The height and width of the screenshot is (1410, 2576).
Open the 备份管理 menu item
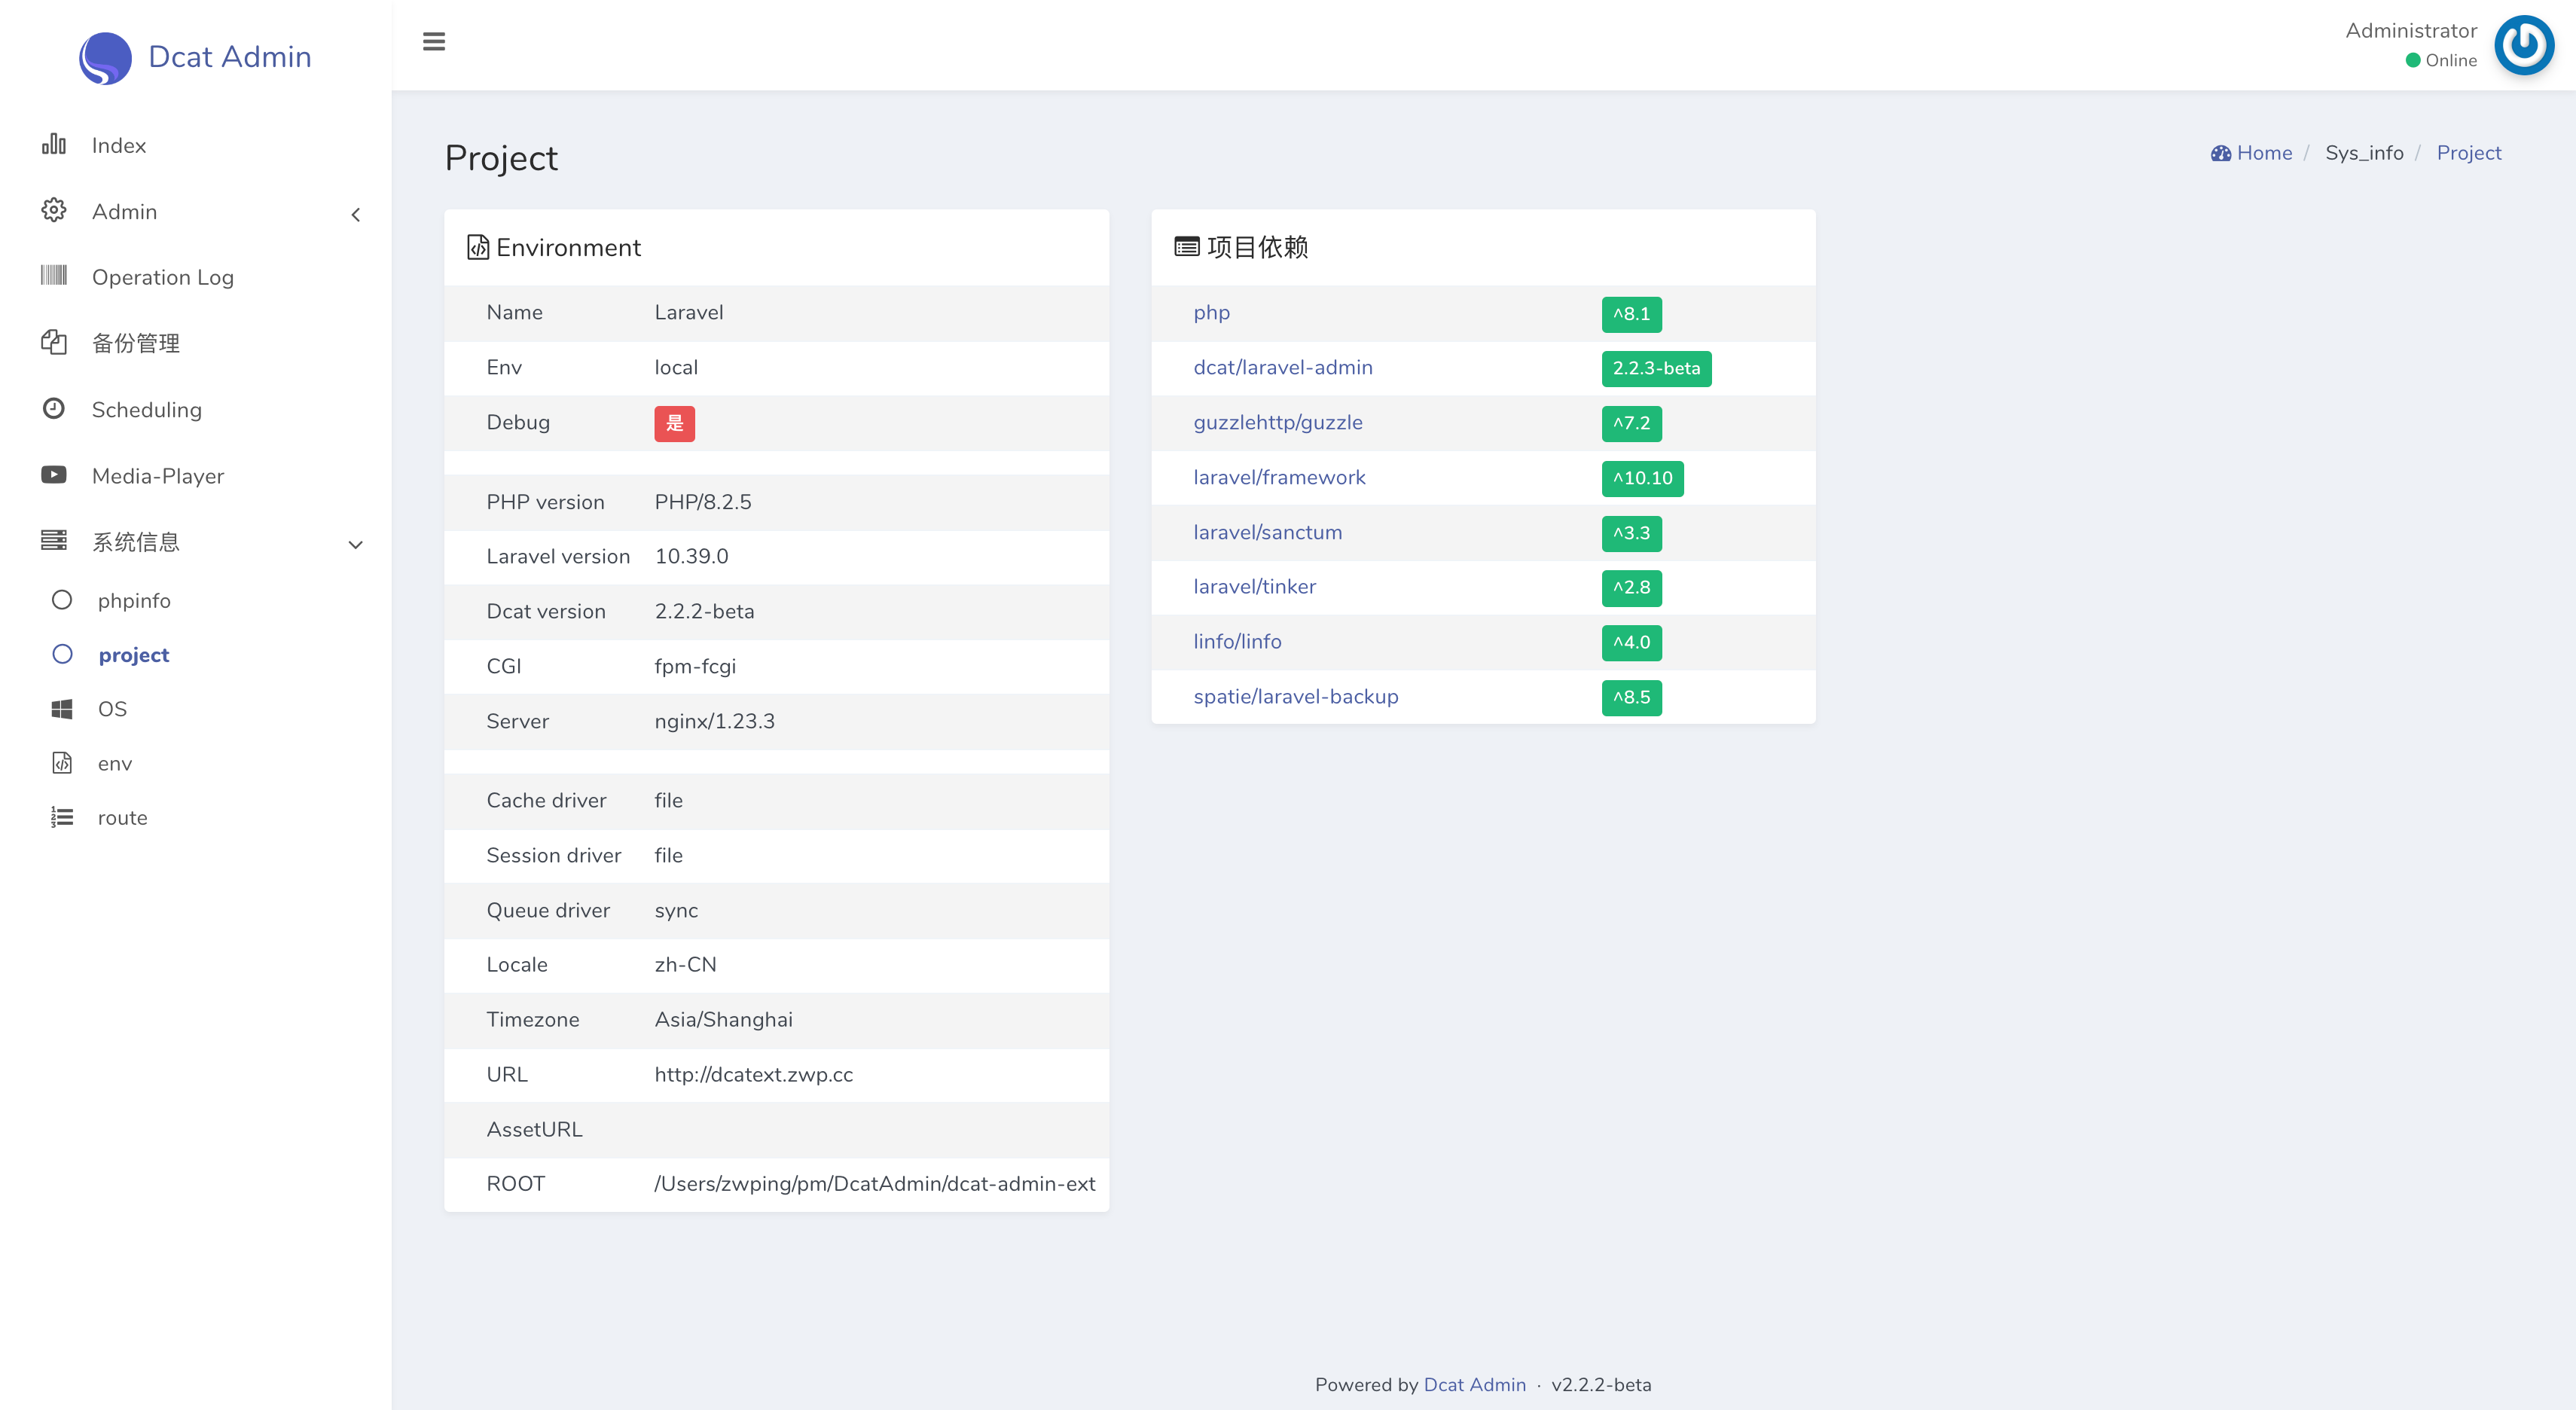pos(136,343)
